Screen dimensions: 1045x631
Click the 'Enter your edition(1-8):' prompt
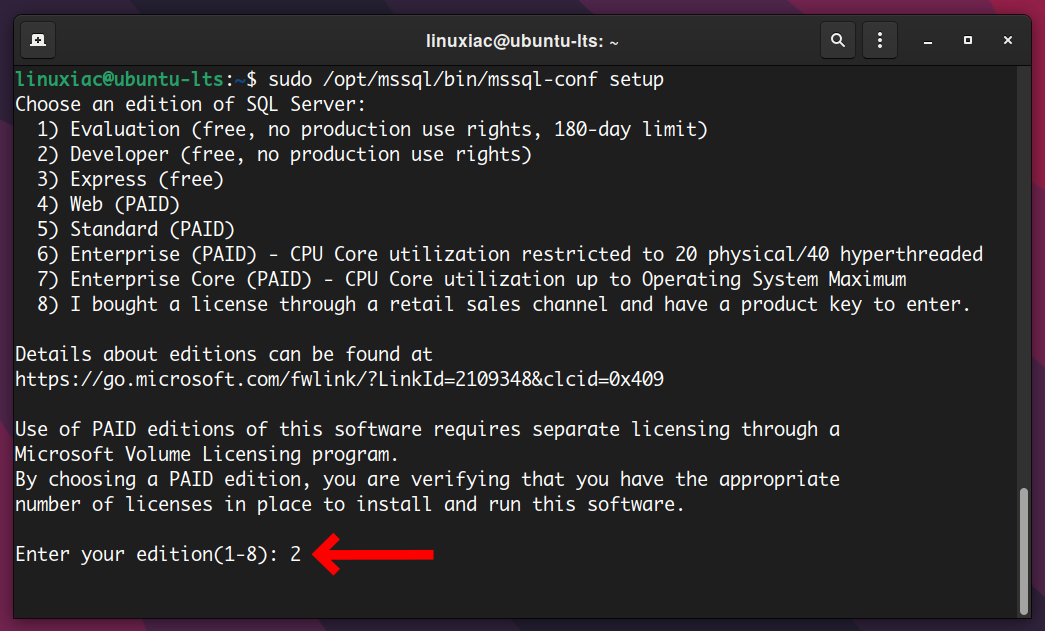[x=147, y=554]
